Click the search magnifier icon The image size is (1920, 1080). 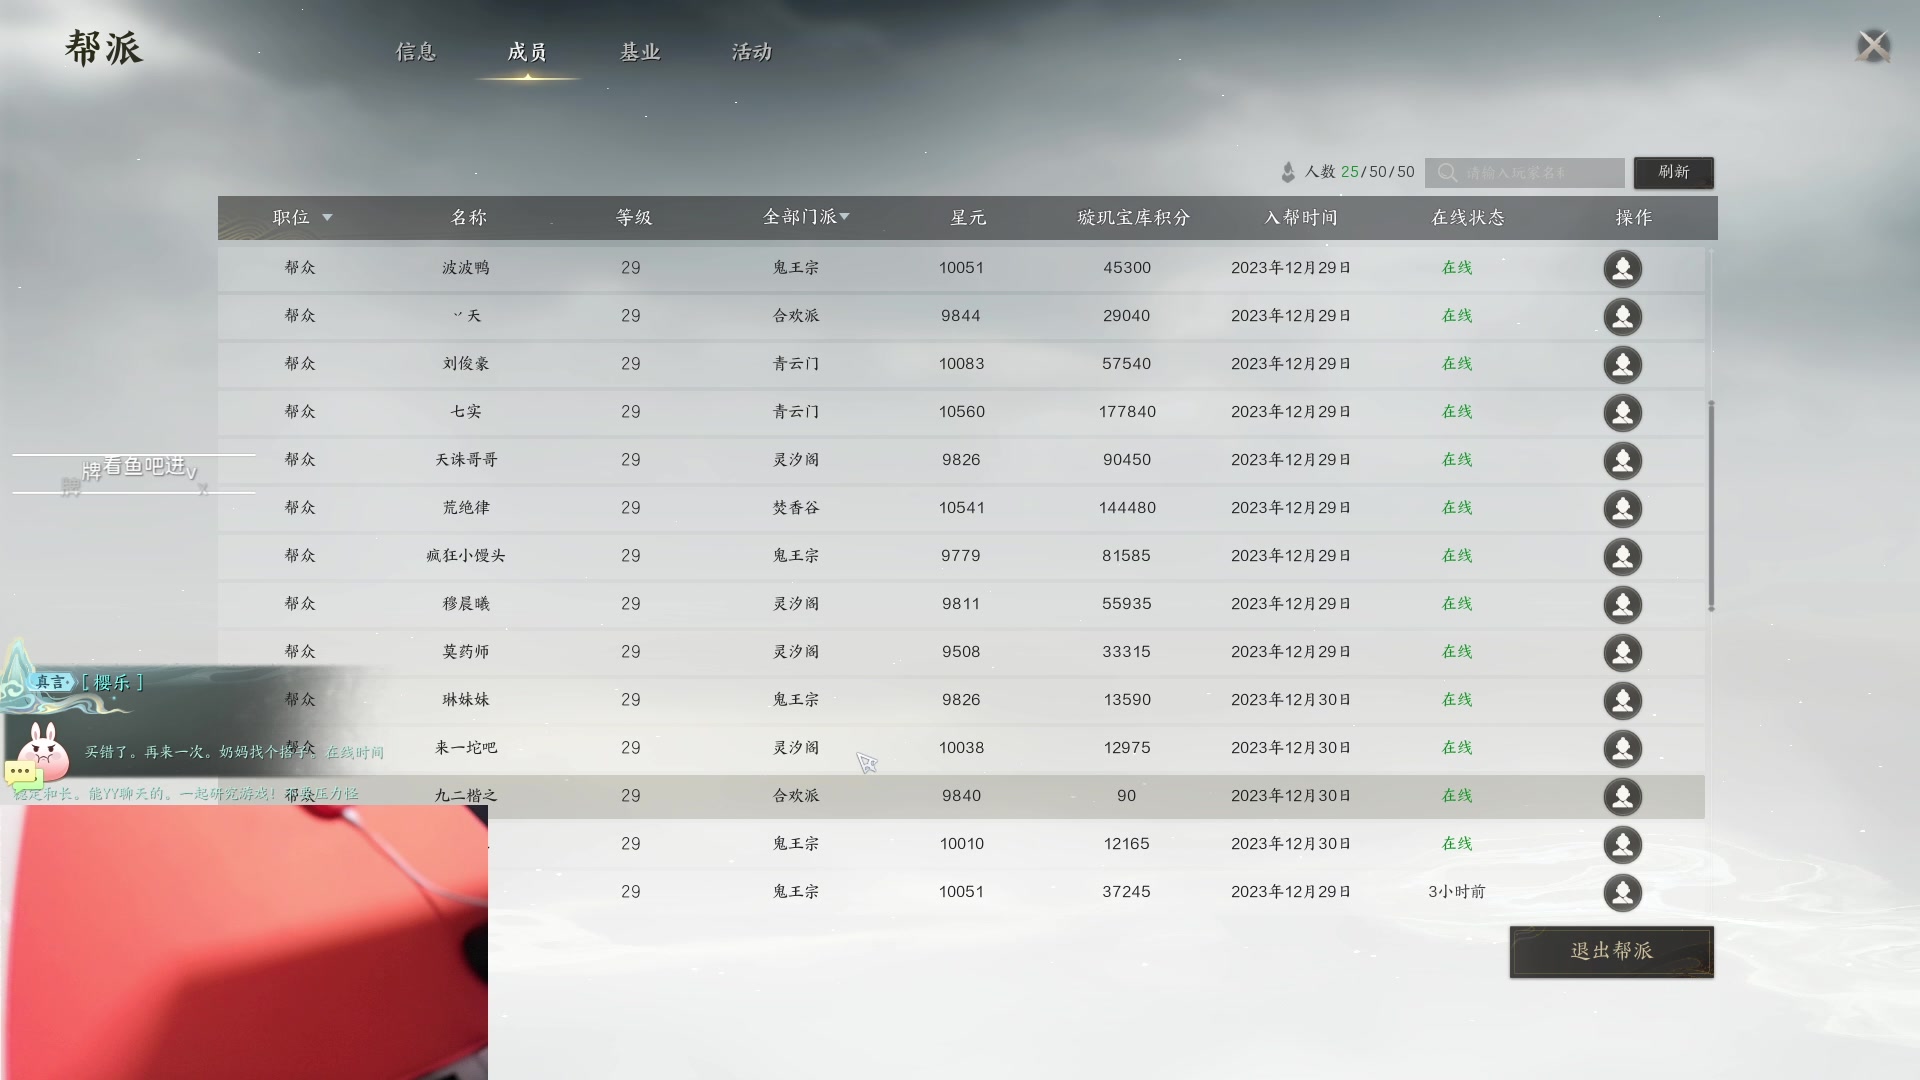pos(1447,173)
